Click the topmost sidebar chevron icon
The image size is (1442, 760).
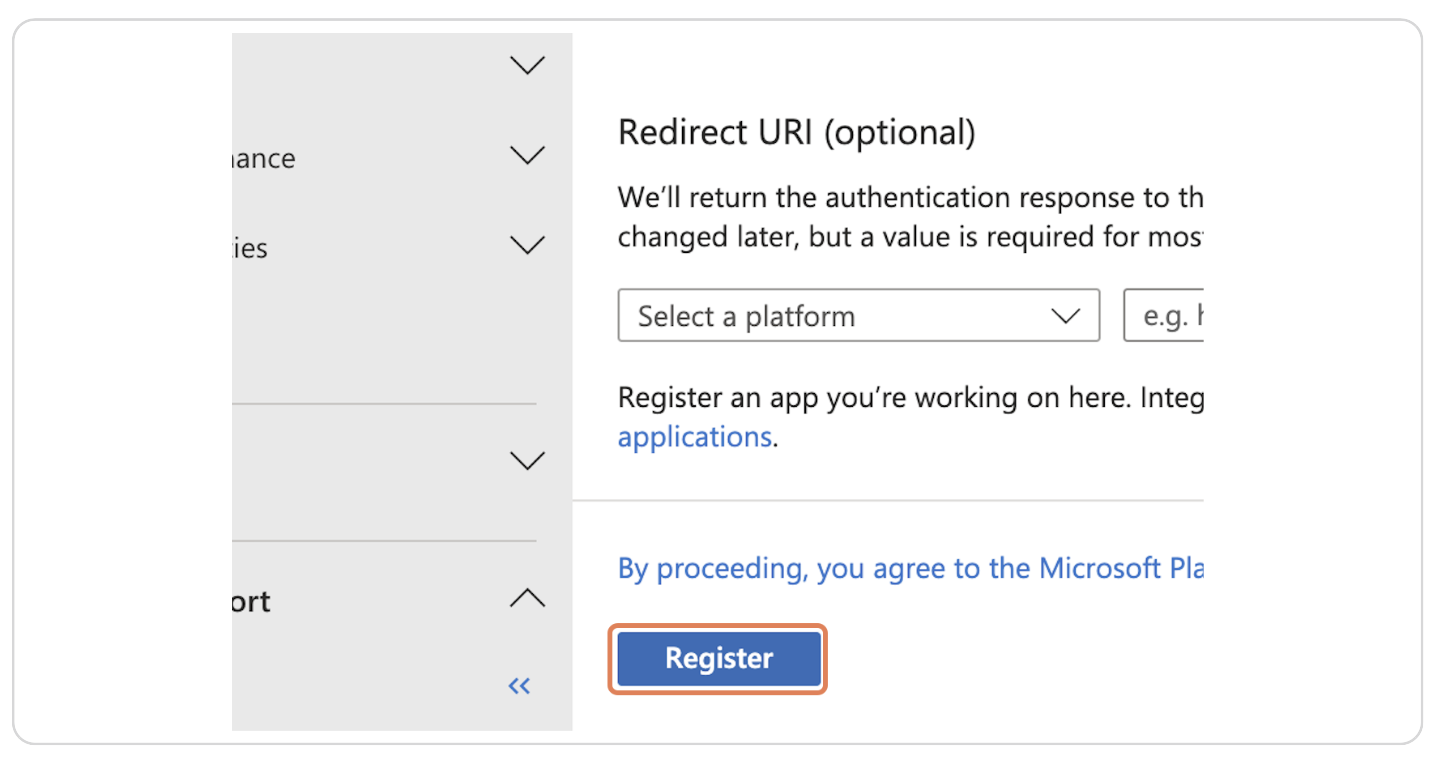coord(527,63)
